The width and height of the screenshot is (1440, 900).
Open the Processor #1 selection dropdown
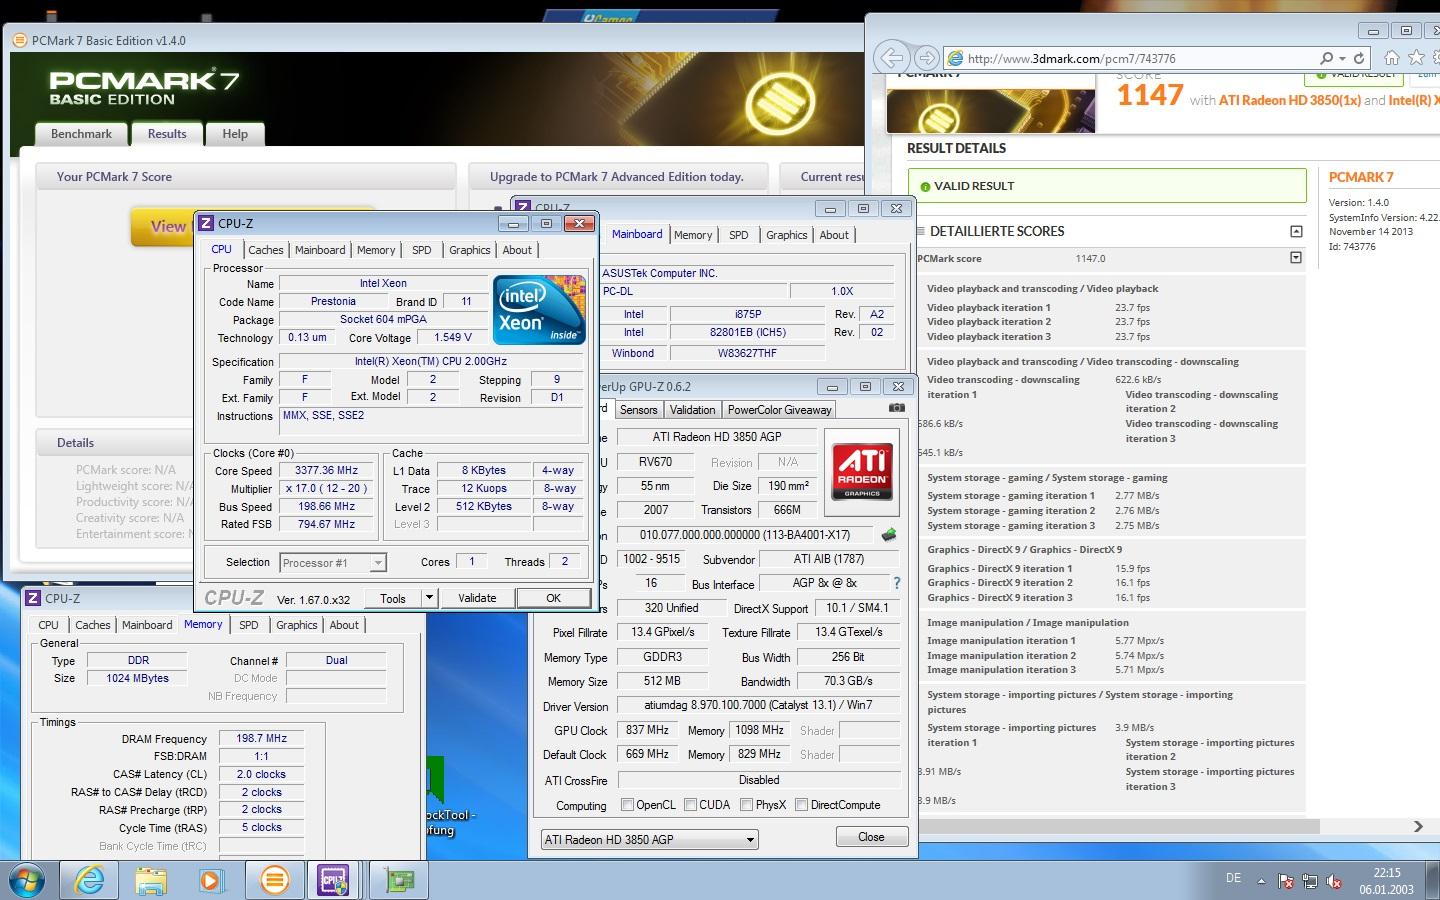(x=377, y=563)
